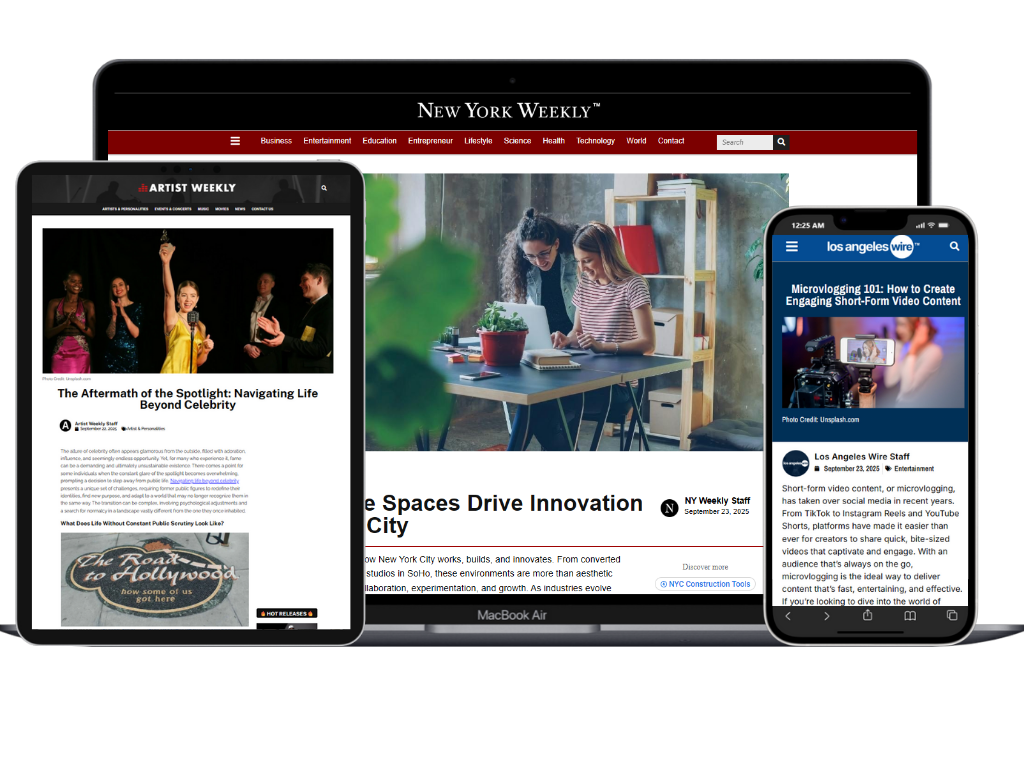Click the New York Weekly search magnifier button
The height and width of the screenshot is (768, 1024).
click(781, 142)
